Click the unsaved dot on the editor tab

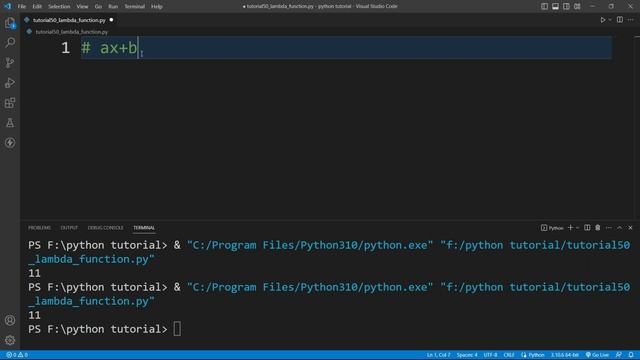(111, 20)
